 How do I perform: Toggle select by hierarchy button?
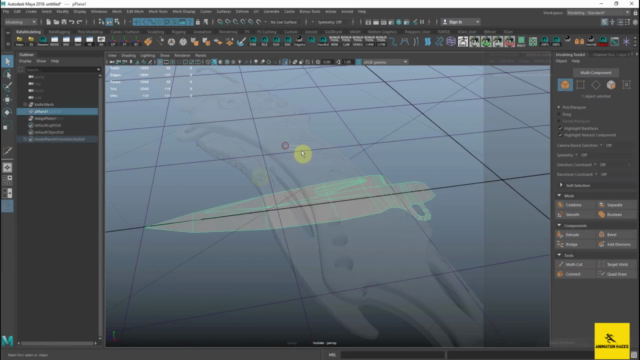click(x=102, y=22)
